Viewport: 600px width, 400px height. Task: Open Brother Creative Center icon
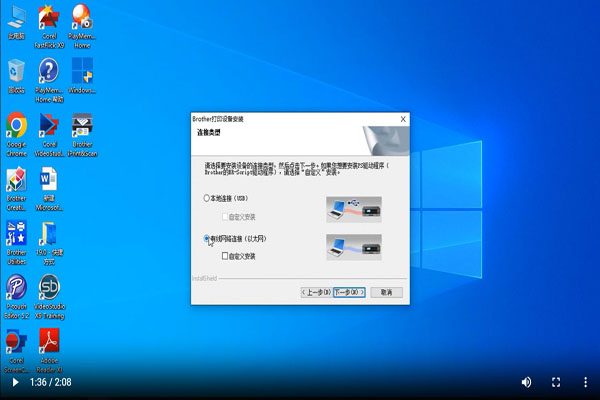tap(16, 189)
